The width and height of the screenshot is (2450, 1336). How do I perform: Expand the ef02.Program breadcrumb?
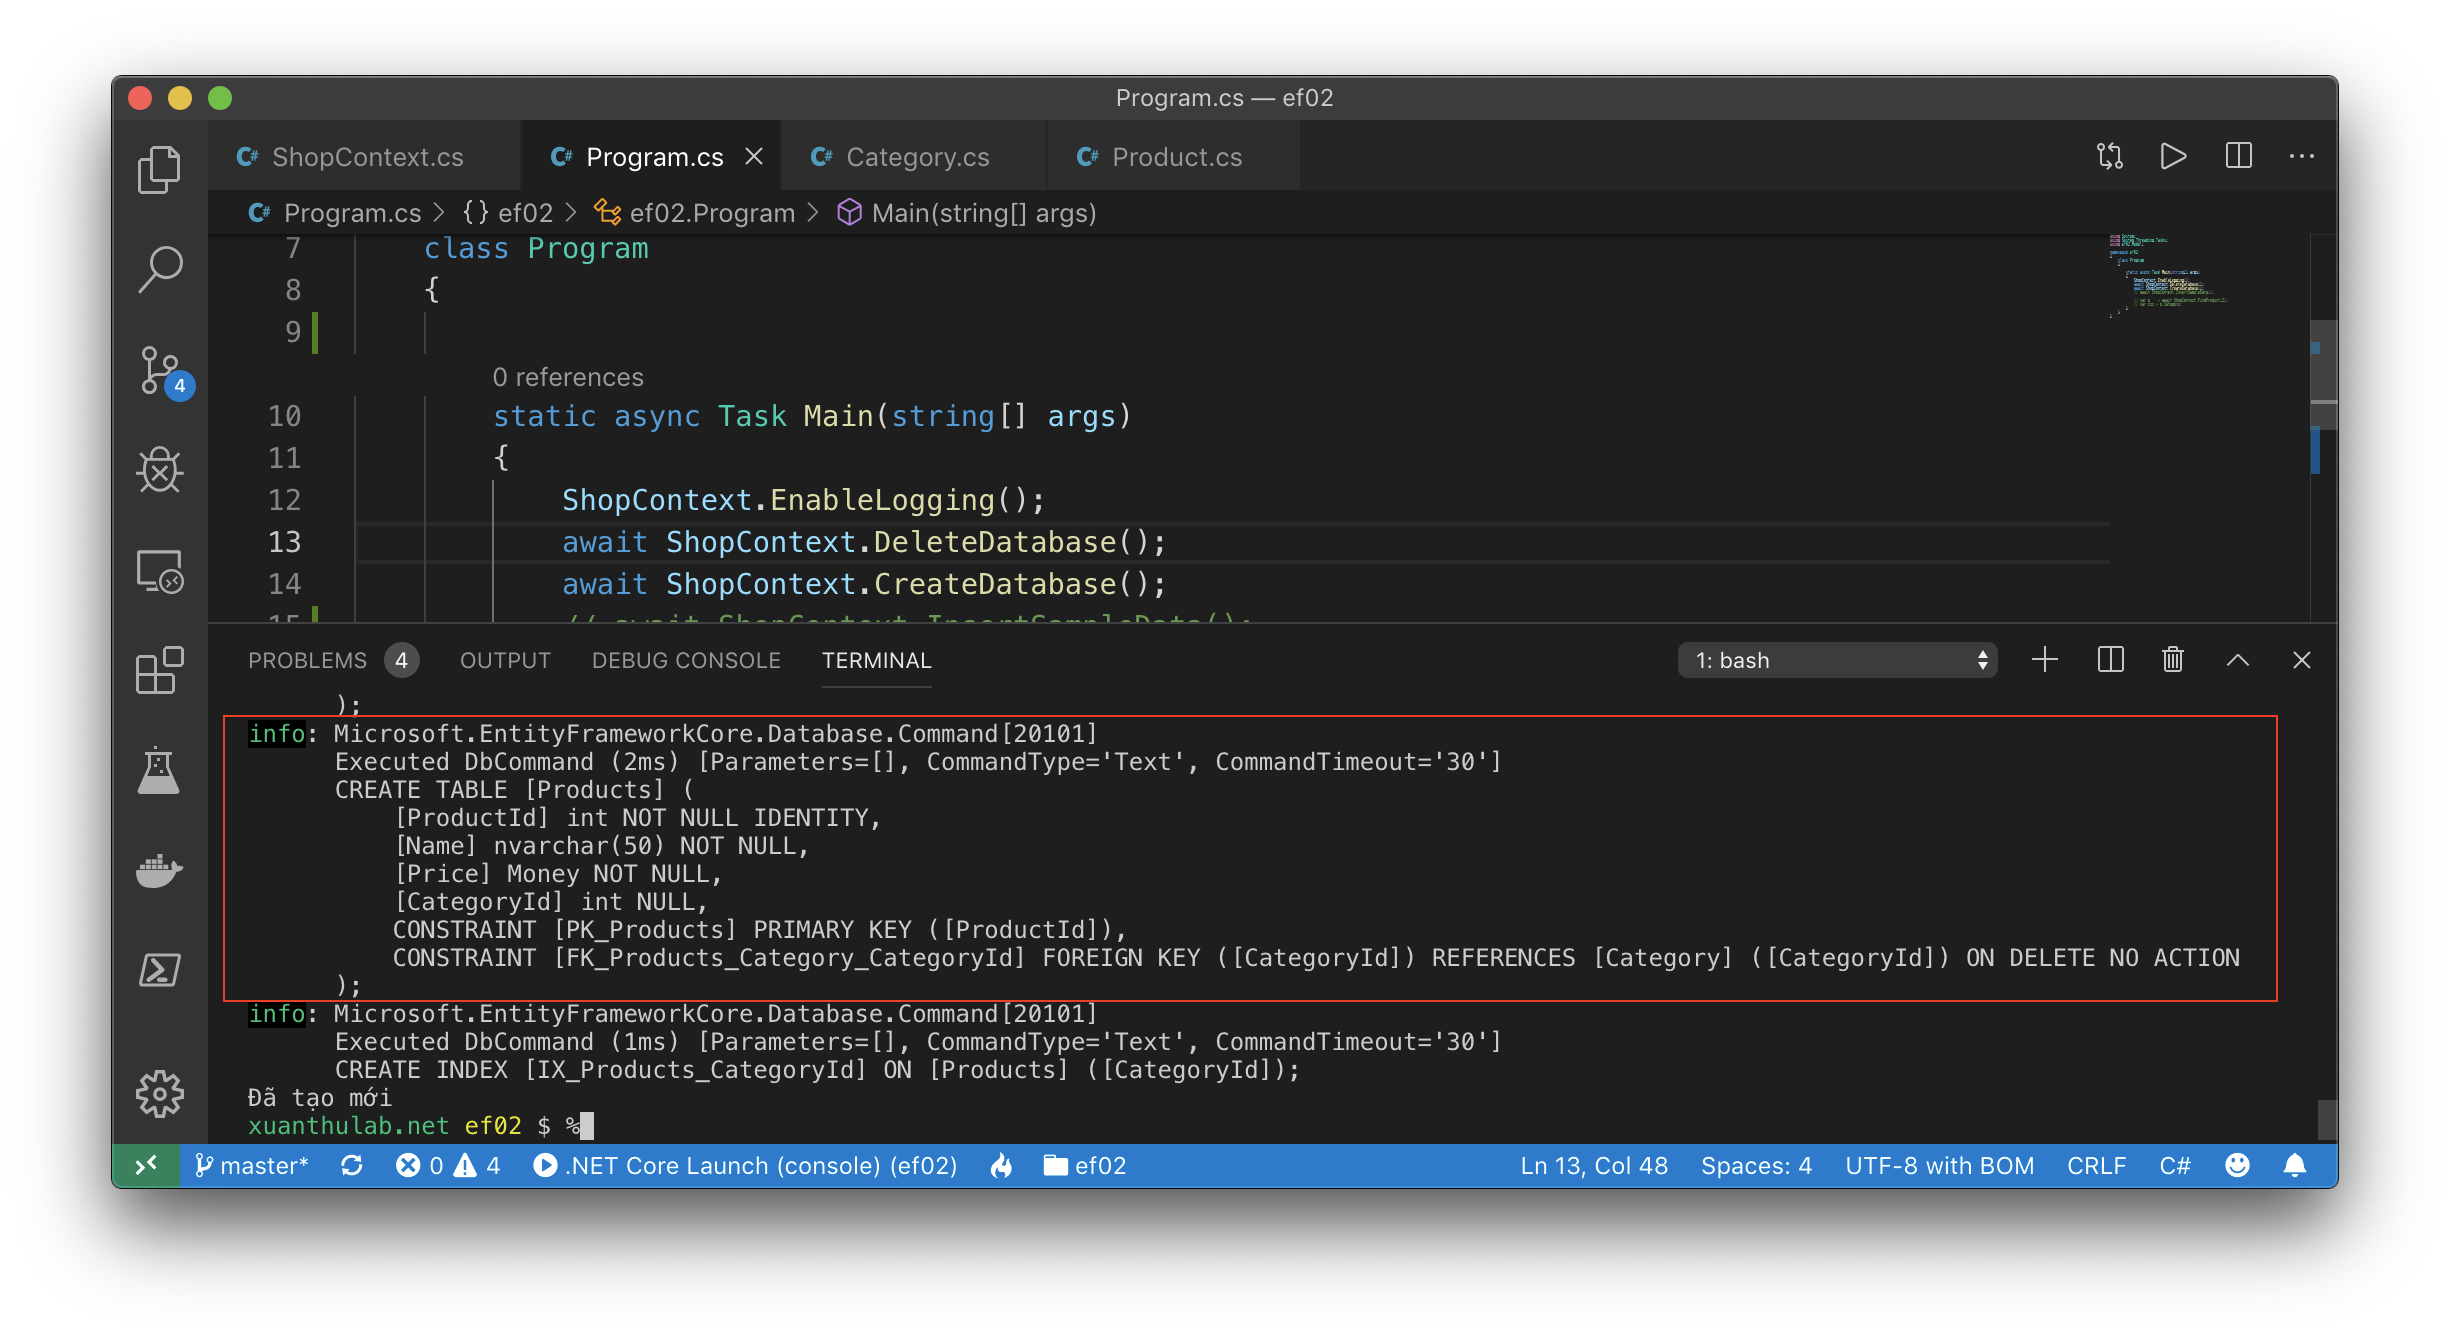[x=711, y=213]
